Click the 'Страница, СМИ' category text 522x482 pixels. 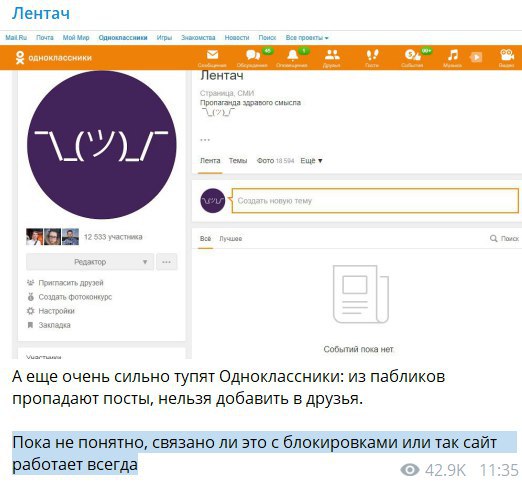point(227,93)
